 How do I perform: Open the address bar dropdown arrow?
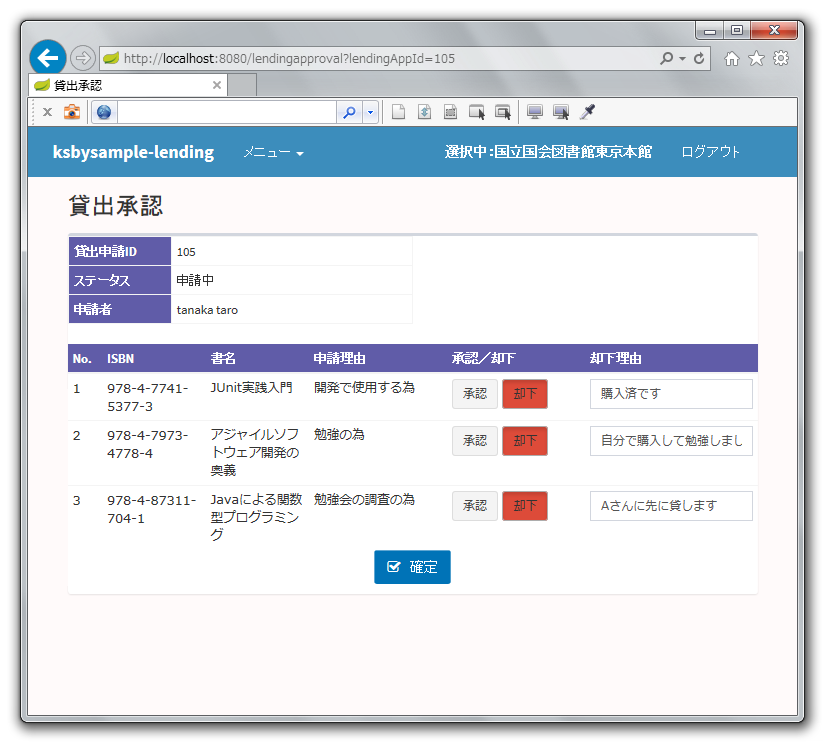click(682, 58)
